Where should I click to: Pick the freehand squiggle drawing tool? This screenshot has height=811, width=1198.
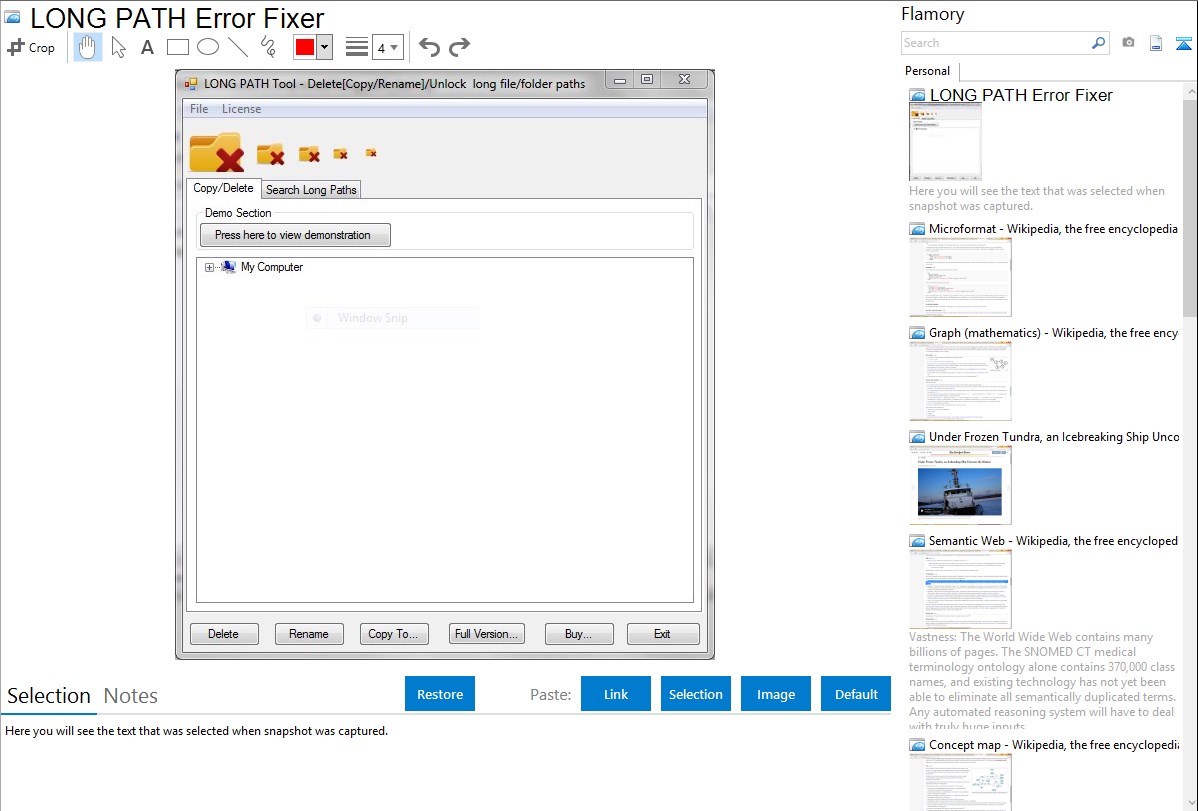268,47
